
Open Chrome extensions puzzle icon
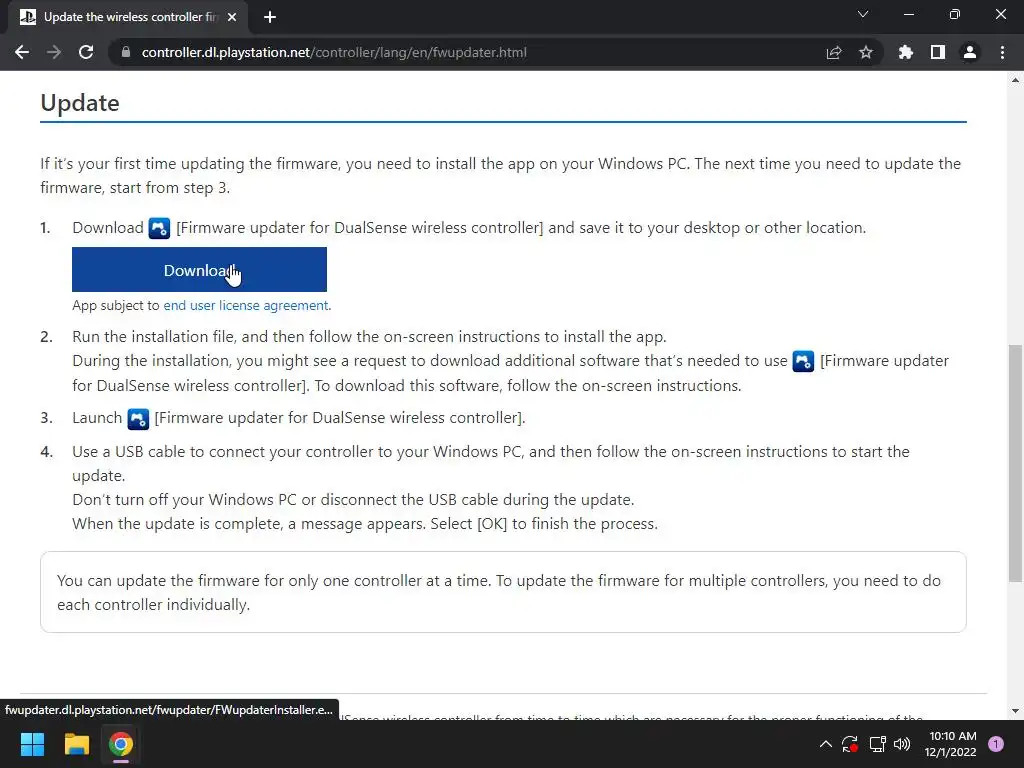click(x=906, y=52)
